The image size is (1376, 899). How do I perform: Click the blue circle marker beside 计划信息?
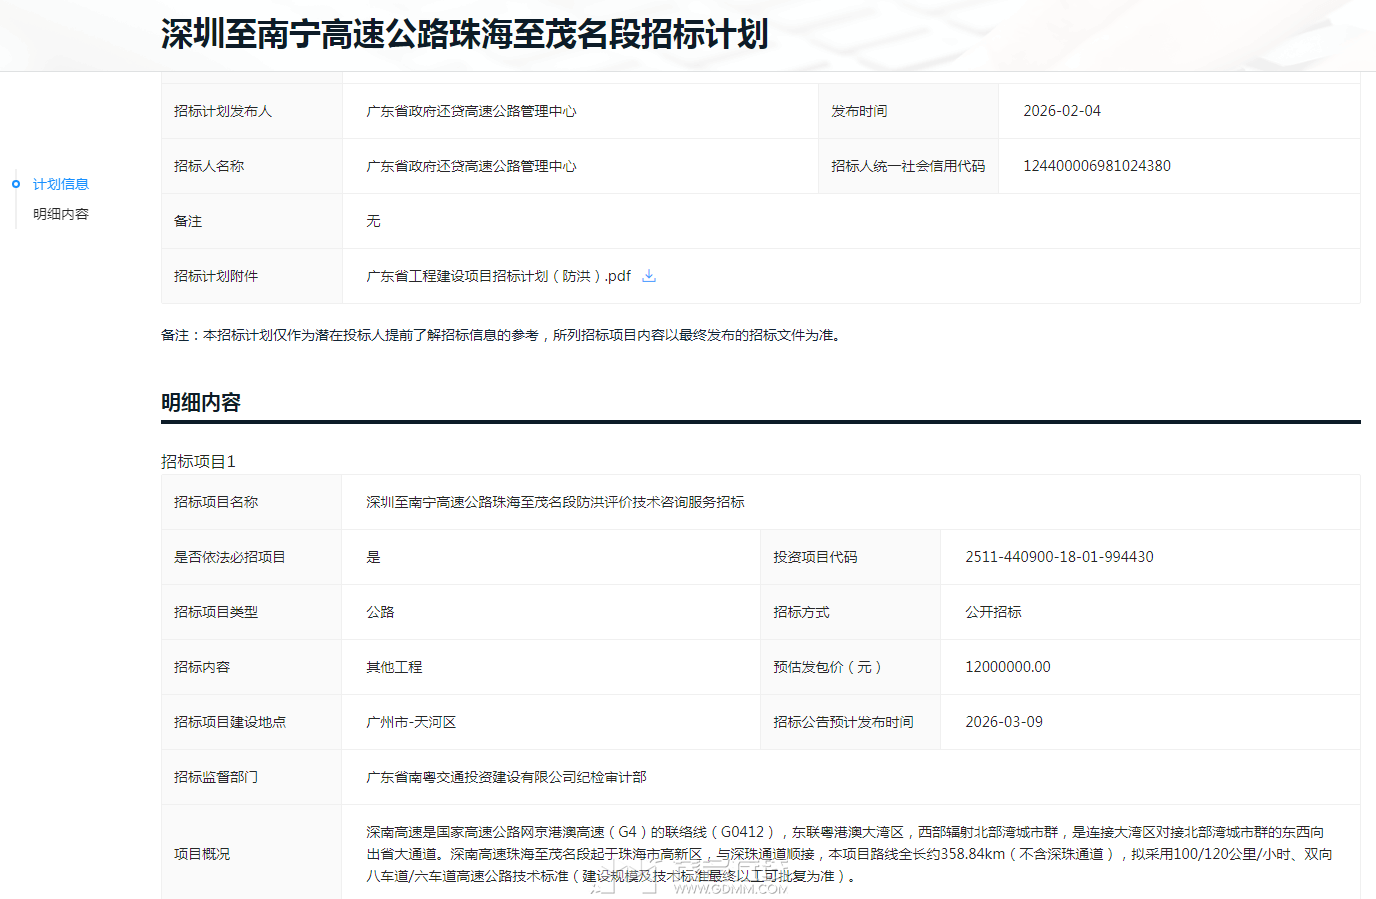(16, 184)
